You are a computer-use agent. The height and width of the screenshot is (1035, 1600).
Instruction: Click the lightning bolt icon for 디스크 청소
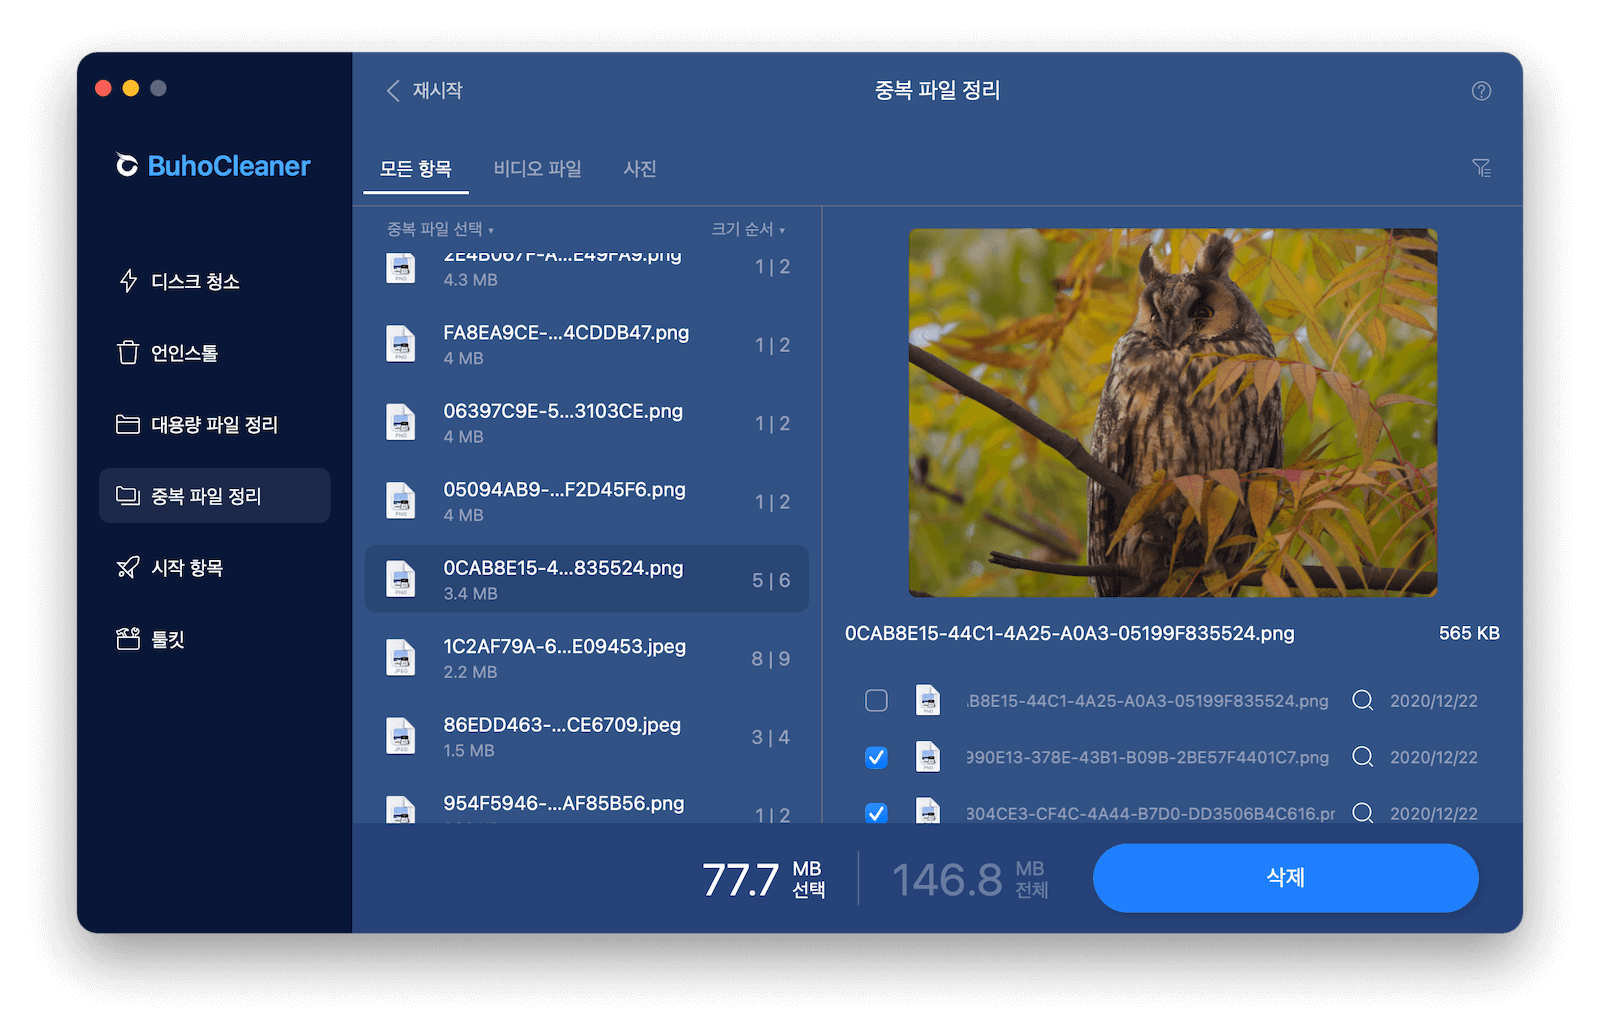[128, 281]
